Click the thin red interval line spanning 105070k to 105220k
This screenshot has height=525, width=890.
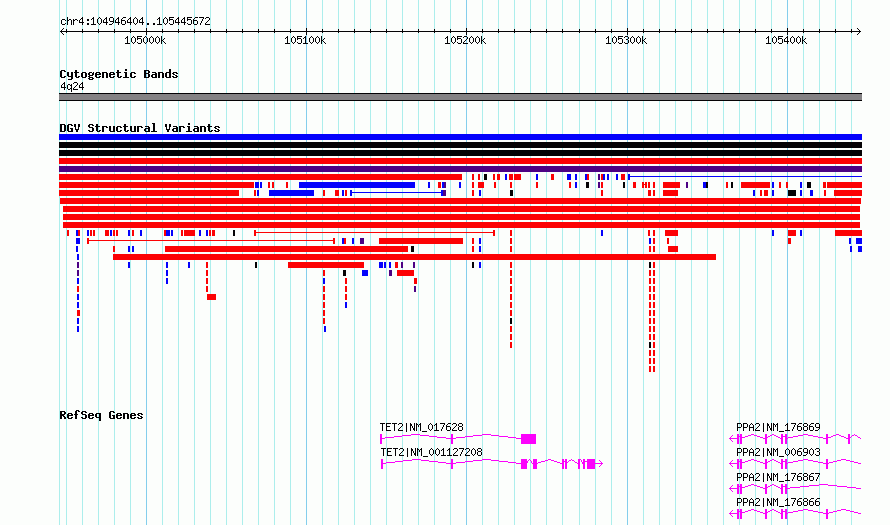(375, 233)
